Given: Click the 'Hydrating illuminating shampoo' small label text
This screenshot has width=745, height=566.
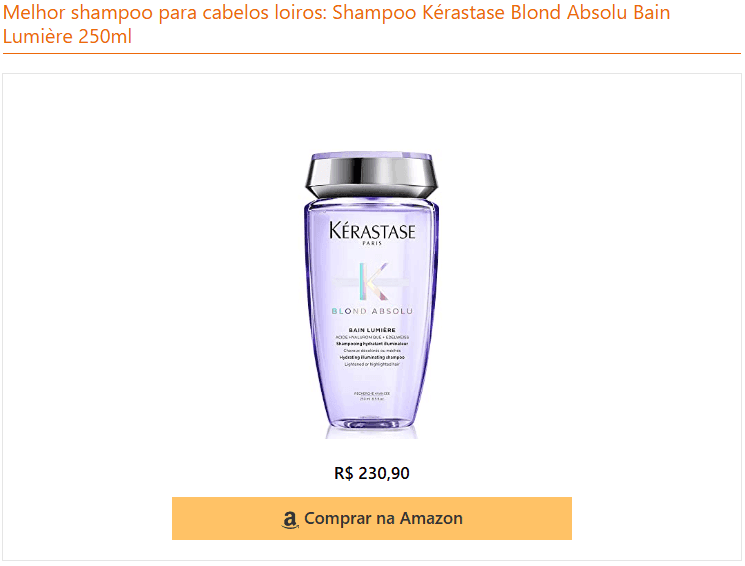Looking at the screenshot, I should (x=372, y=357).
